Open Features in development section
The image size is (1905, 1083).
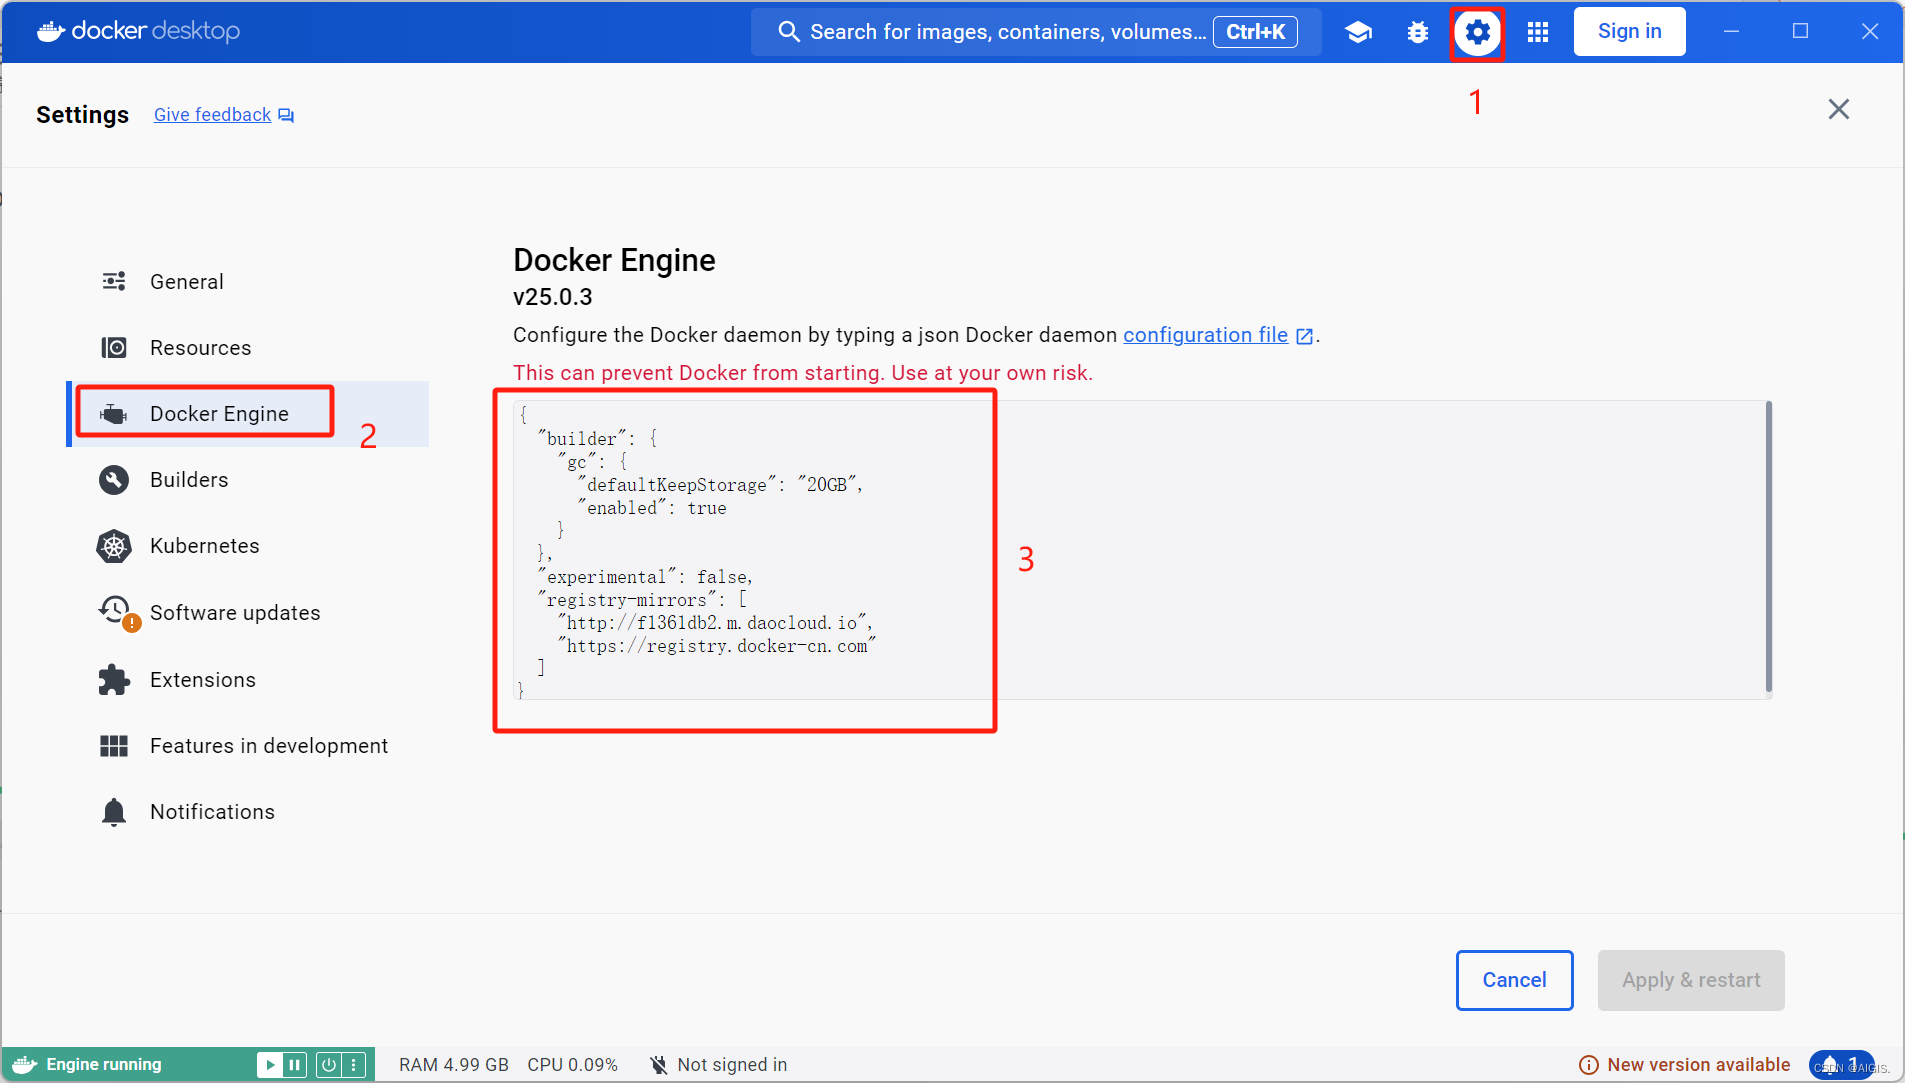248,746
